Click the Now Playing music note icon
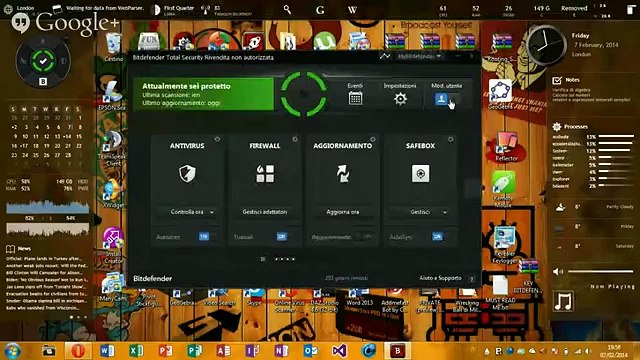 [563, 301]
